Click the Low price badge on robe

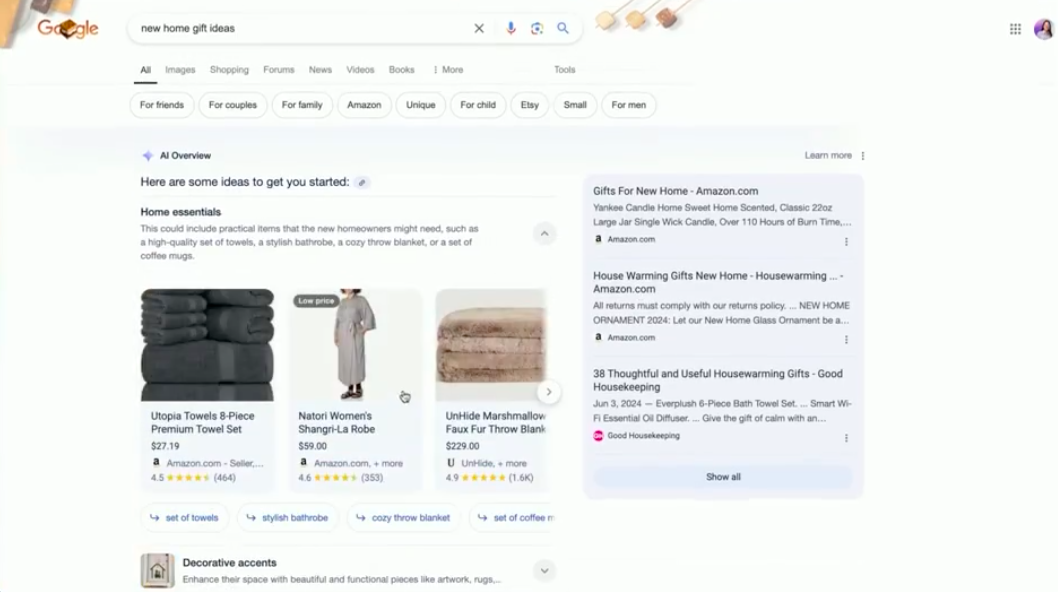[316, 300]
